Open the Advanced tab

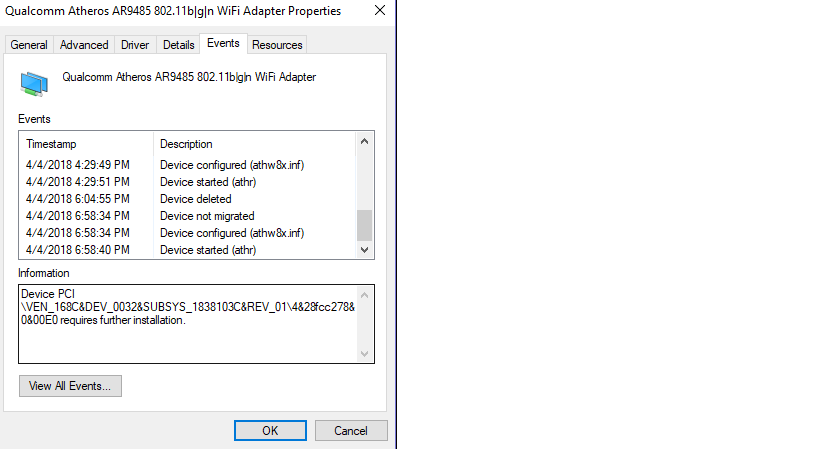coord(84,45)
